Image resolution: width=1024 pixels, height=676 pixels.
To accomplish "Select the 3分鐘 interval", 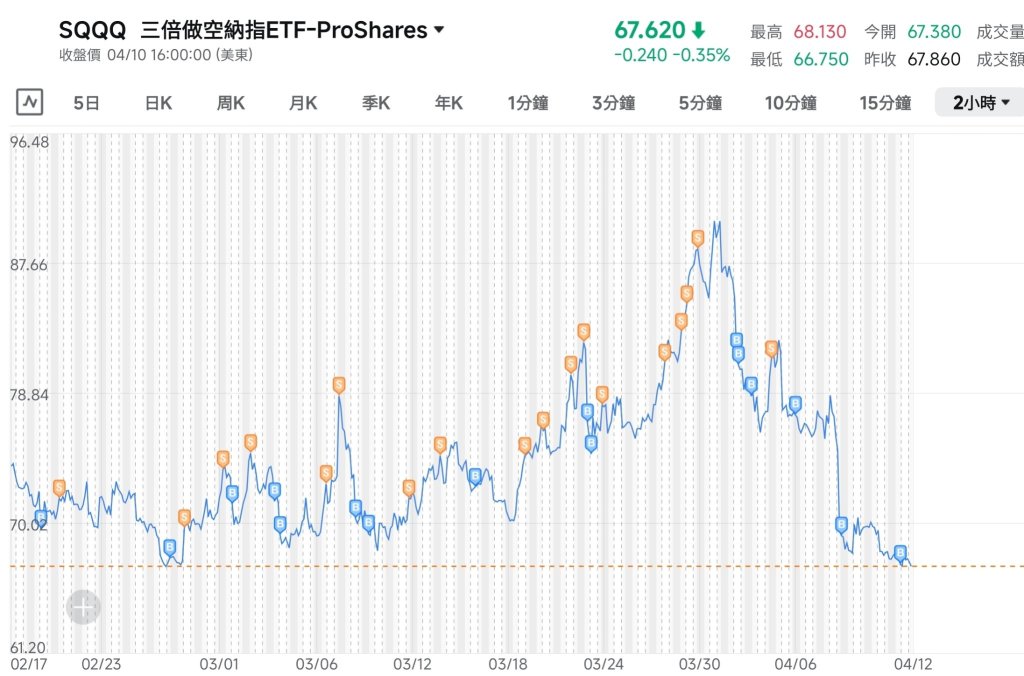I will [x=613, y=103].
